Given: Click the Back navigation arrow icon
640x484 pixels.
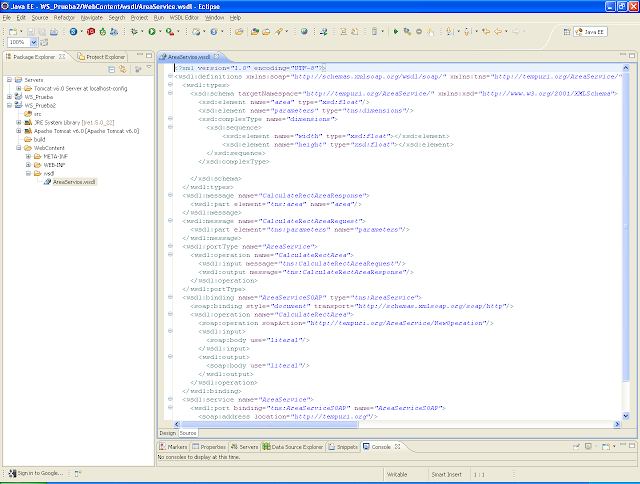Looking at the screenshot, I should 498,31.
